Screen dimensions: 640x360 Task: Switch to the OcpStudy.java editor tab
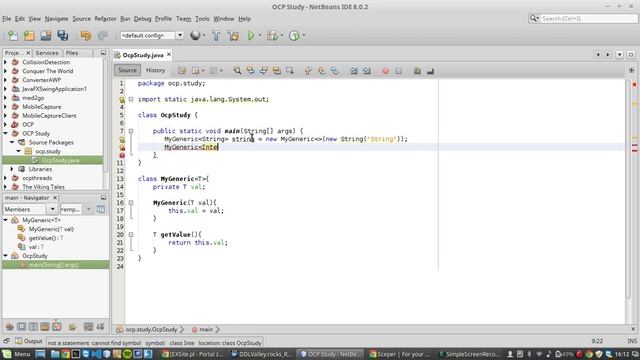point(142,55)
